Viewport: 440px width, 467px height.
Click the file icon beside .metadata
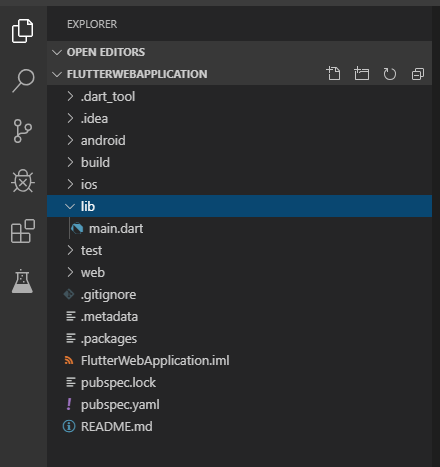coord(71,316)
